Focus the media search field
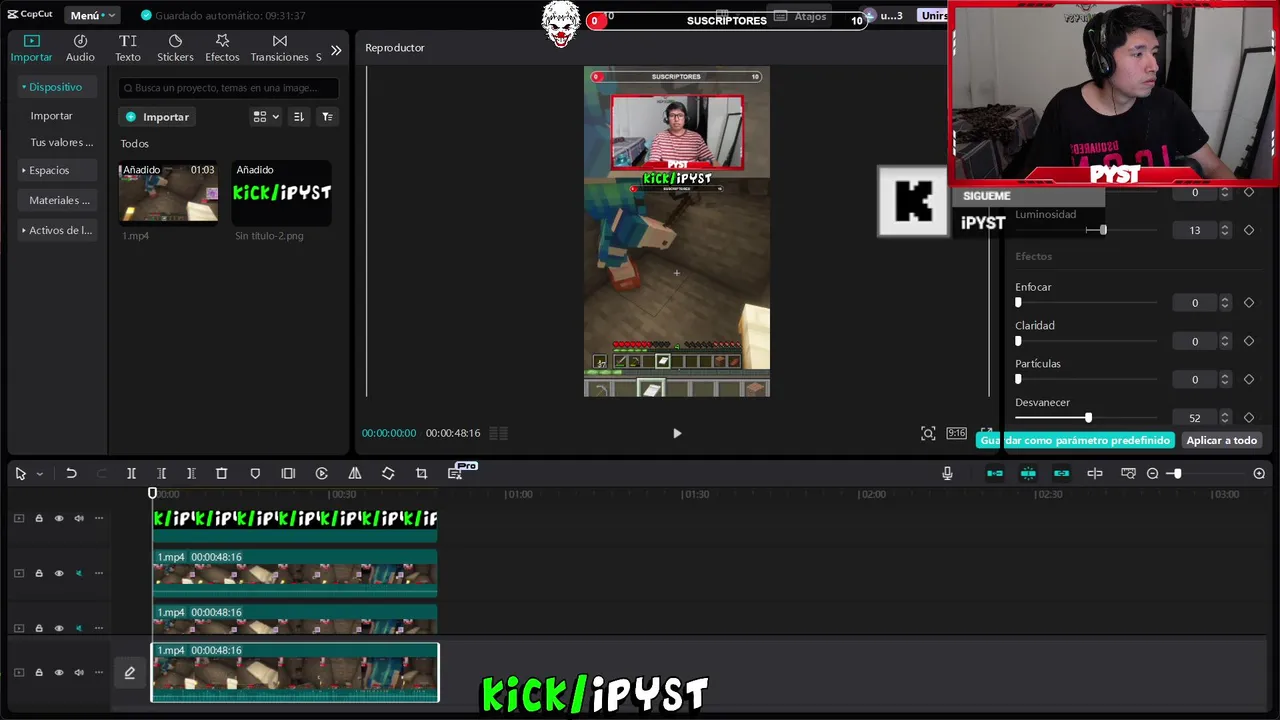Viewport: 1280px width, 720px height. pyautogui.click(x=228, y=88)
